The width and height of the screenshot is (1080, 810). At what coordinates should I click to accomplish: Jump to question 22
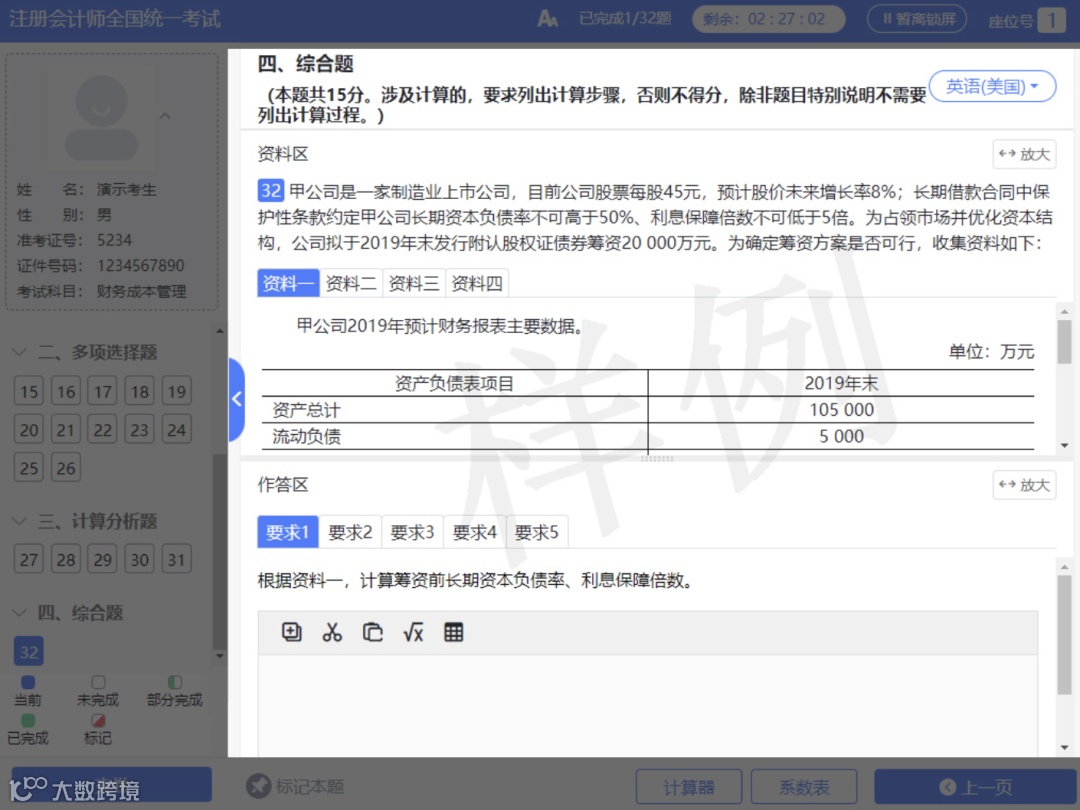click(103, 430)
